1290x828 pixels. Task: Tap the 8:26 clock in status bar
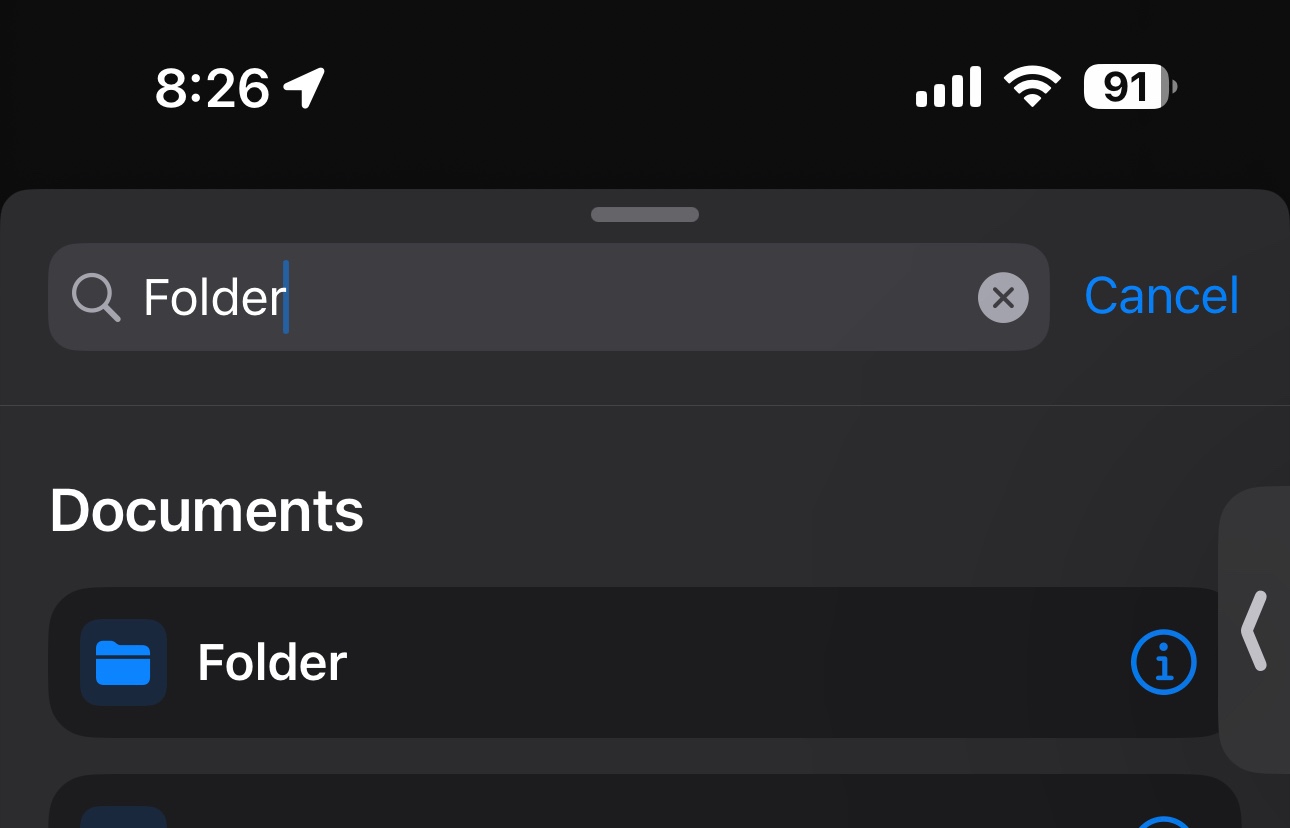pyautogui.click(x=212, y=88)
